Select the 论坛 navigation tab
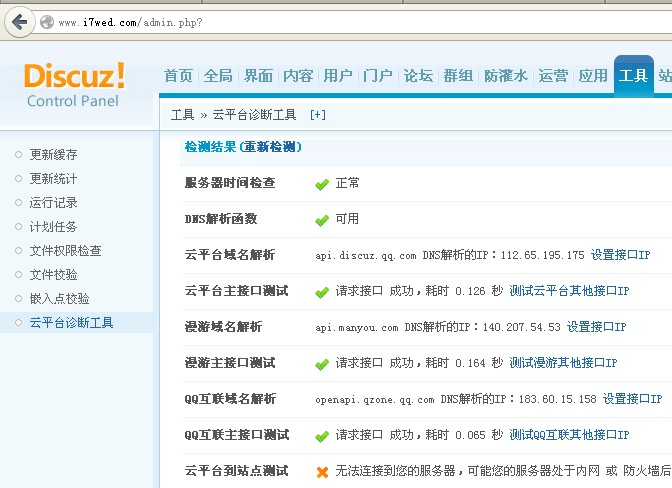This screenshot has height=488, width=672. (418, 76)
